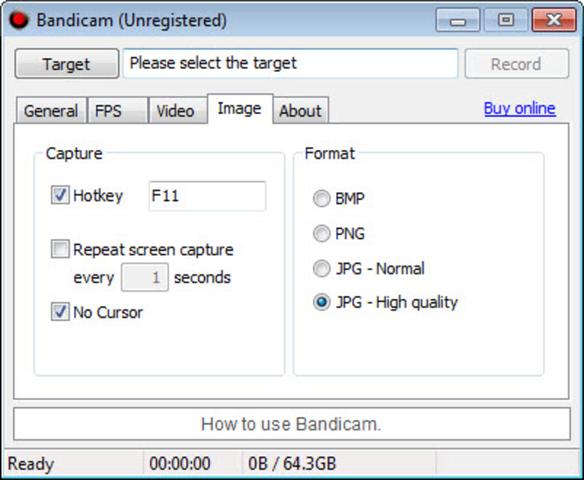Close the Bandicam window
Screen dimensions: 584x480
point(554,20)
